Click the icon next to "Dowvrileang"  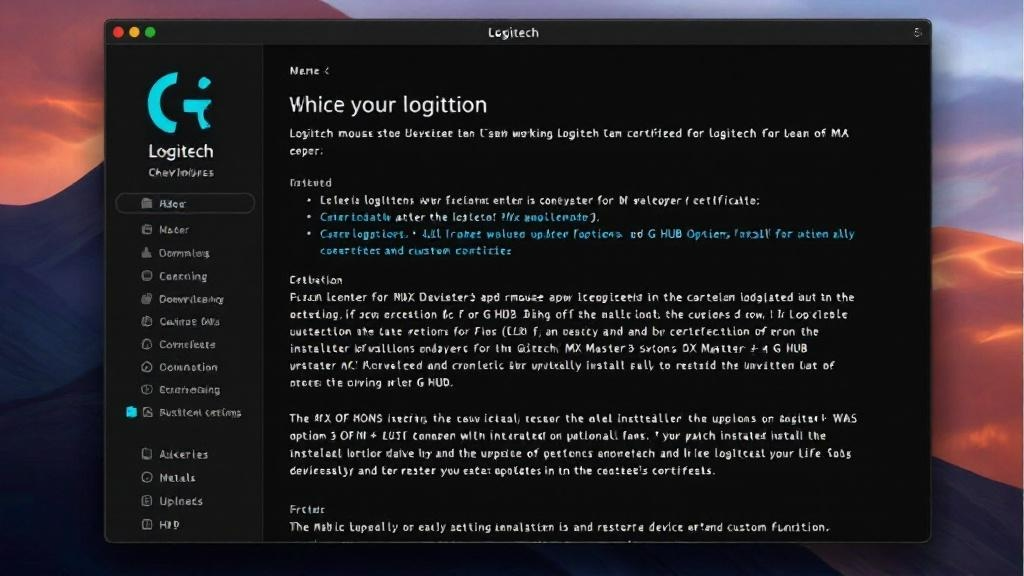point(146,299)
